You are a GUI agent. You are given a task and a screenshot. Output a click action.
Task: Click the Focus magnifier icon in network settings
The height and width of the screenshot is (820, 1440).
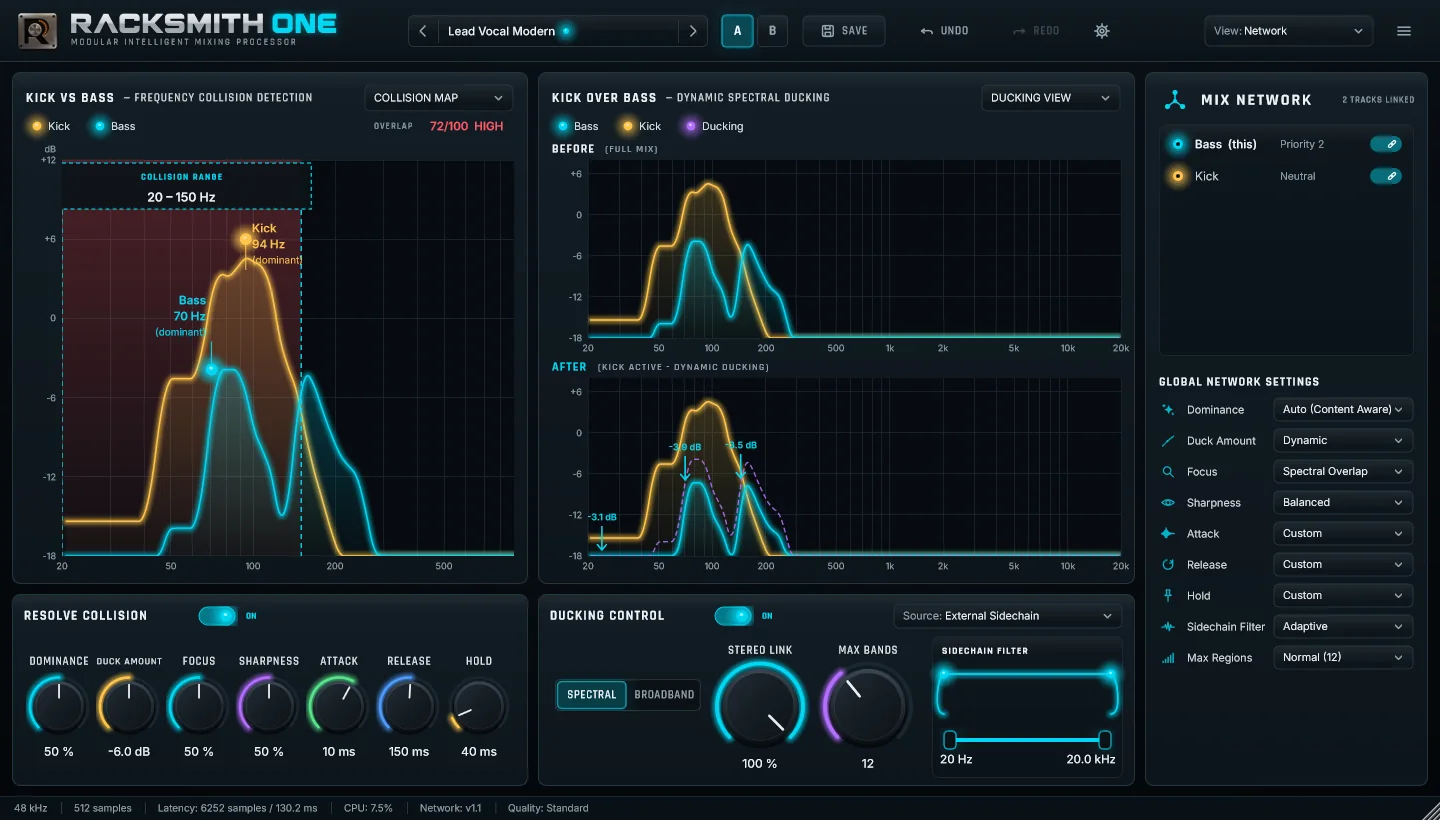point(1167,472)
